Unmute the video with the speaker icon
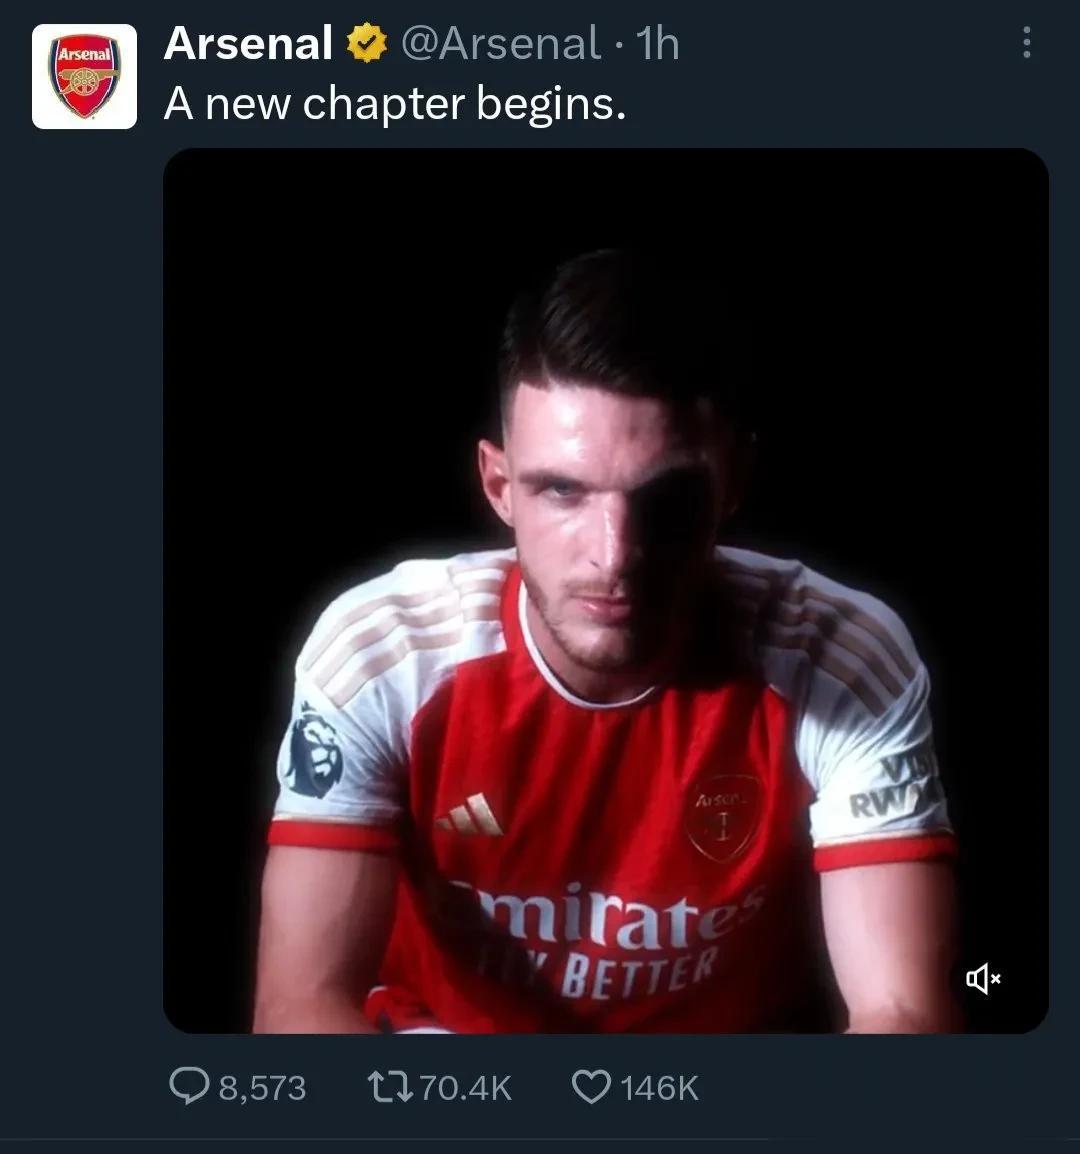 984,979
